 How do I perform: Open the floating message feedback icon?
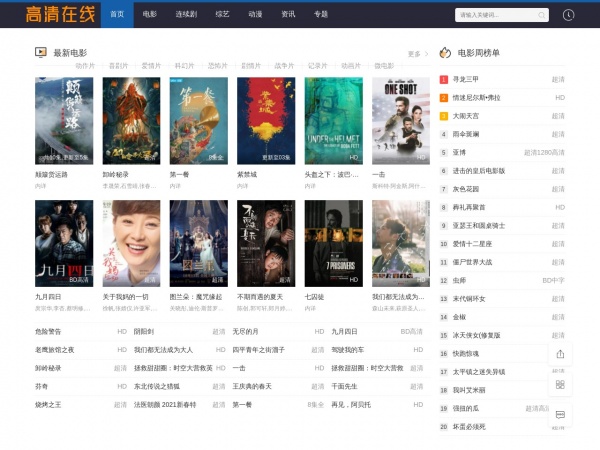[x=560, y=415]
